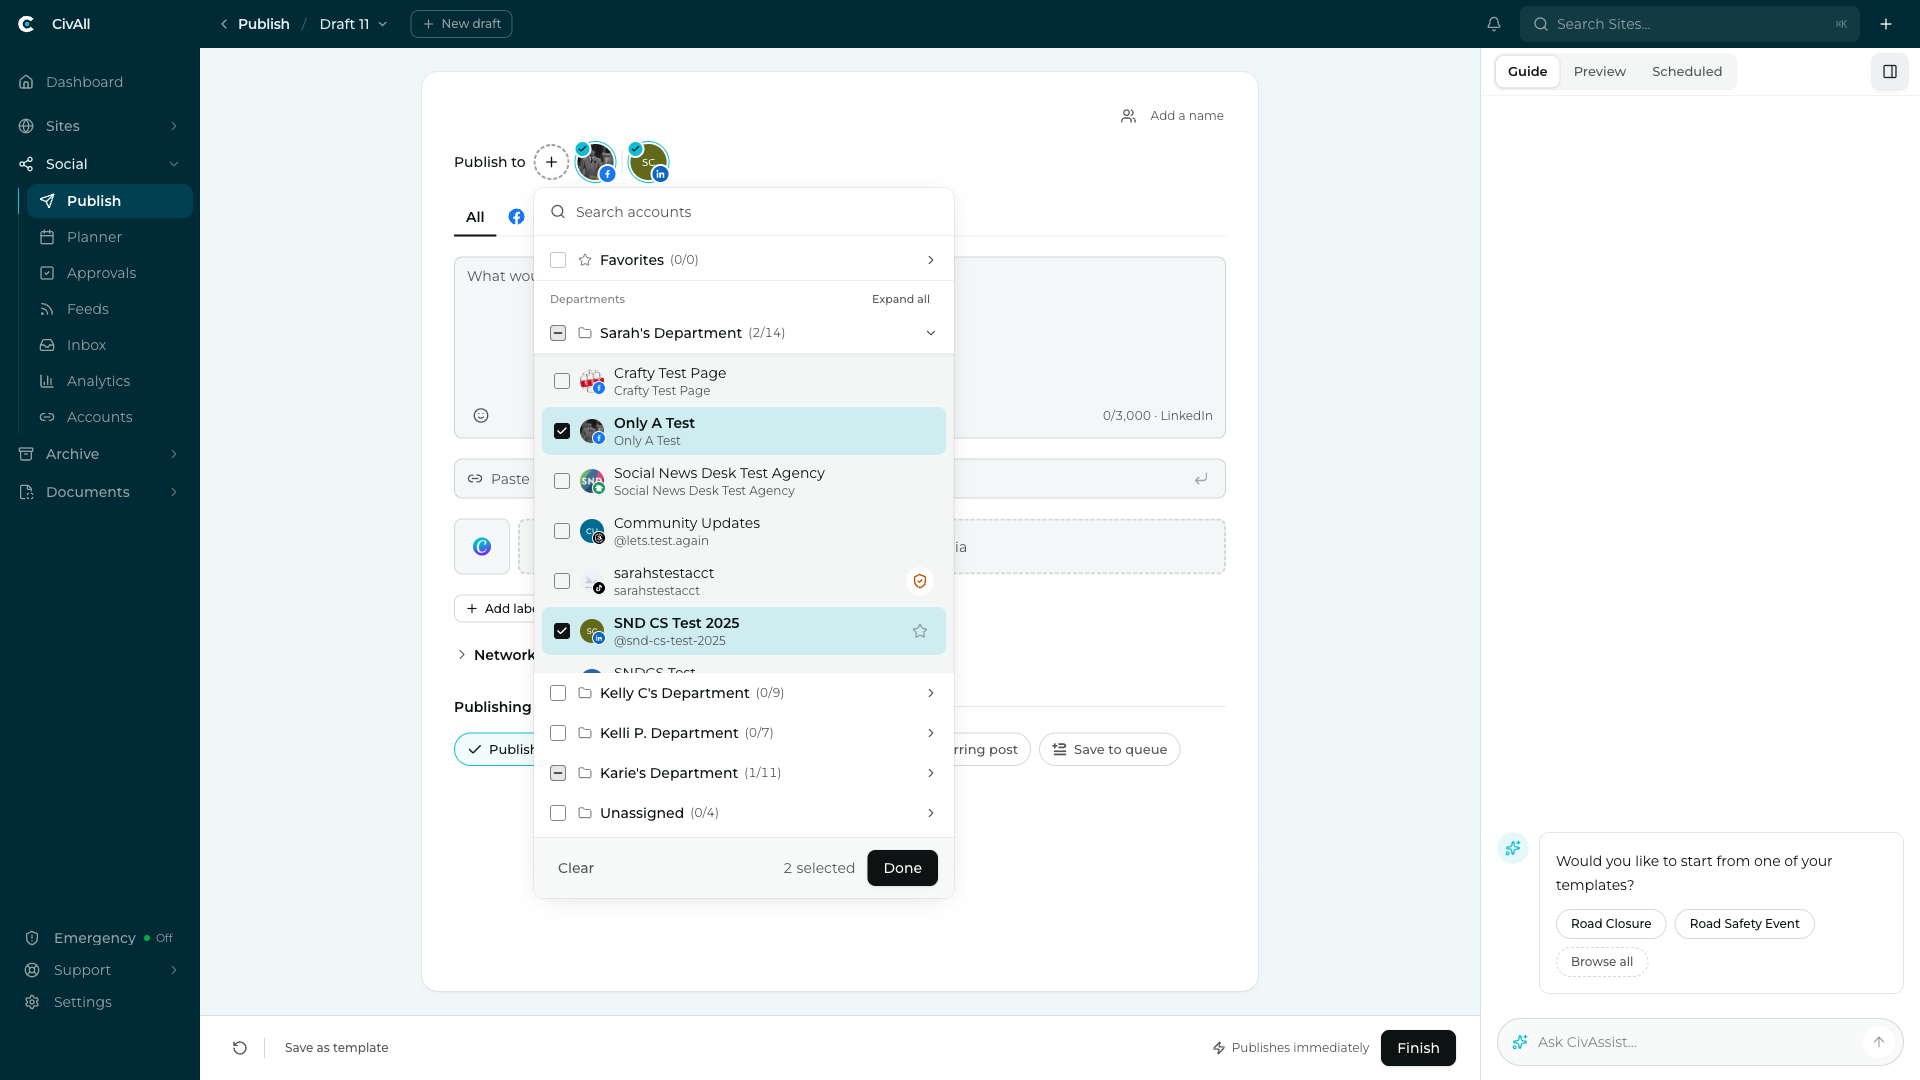The image size is (1920, 1080).
Task: Click the enter arrow icon in paste link field
Action: pyautogui.click(x=1201, y=479)
